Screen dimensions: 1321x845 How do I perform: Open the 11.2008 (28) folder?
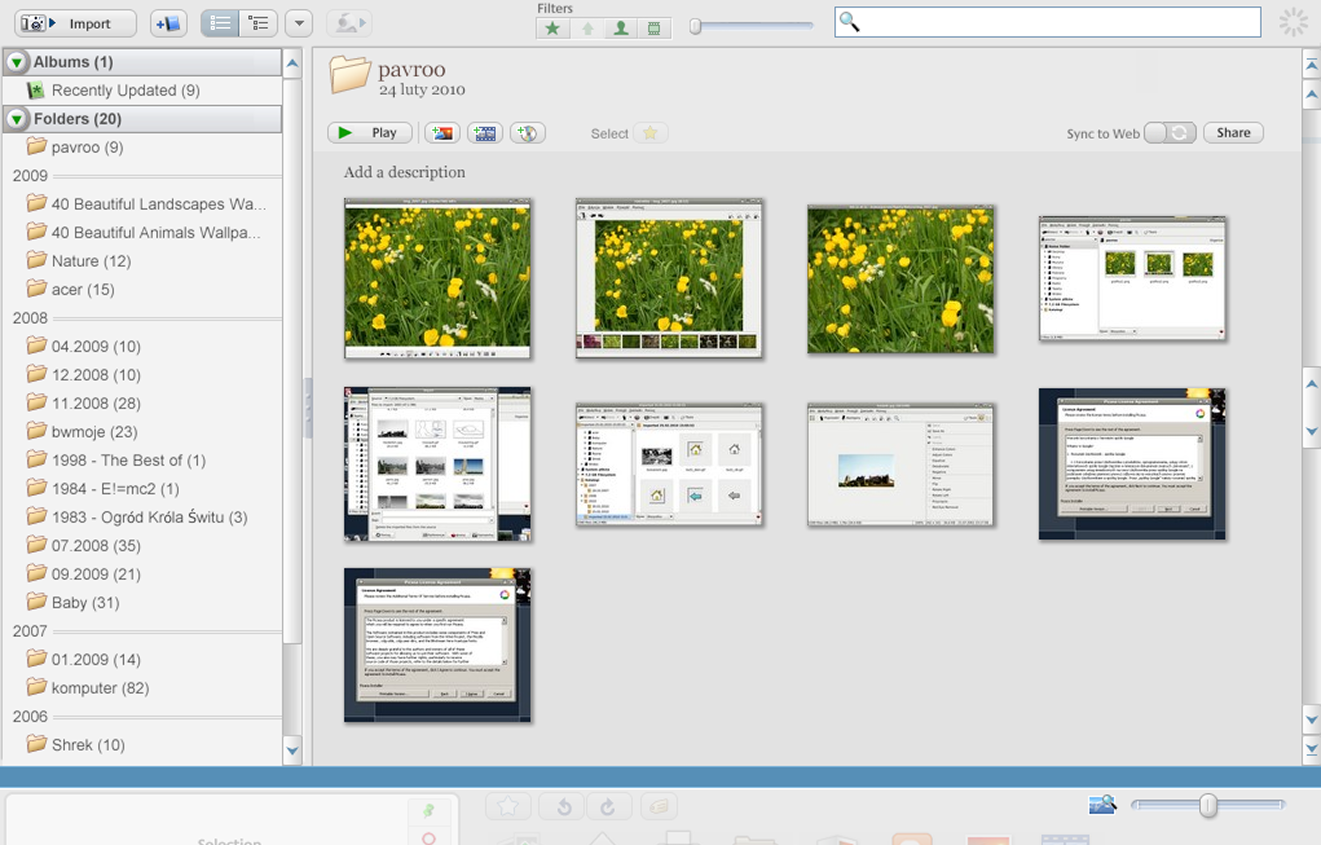pyautogui.click(x=96, y=403)
